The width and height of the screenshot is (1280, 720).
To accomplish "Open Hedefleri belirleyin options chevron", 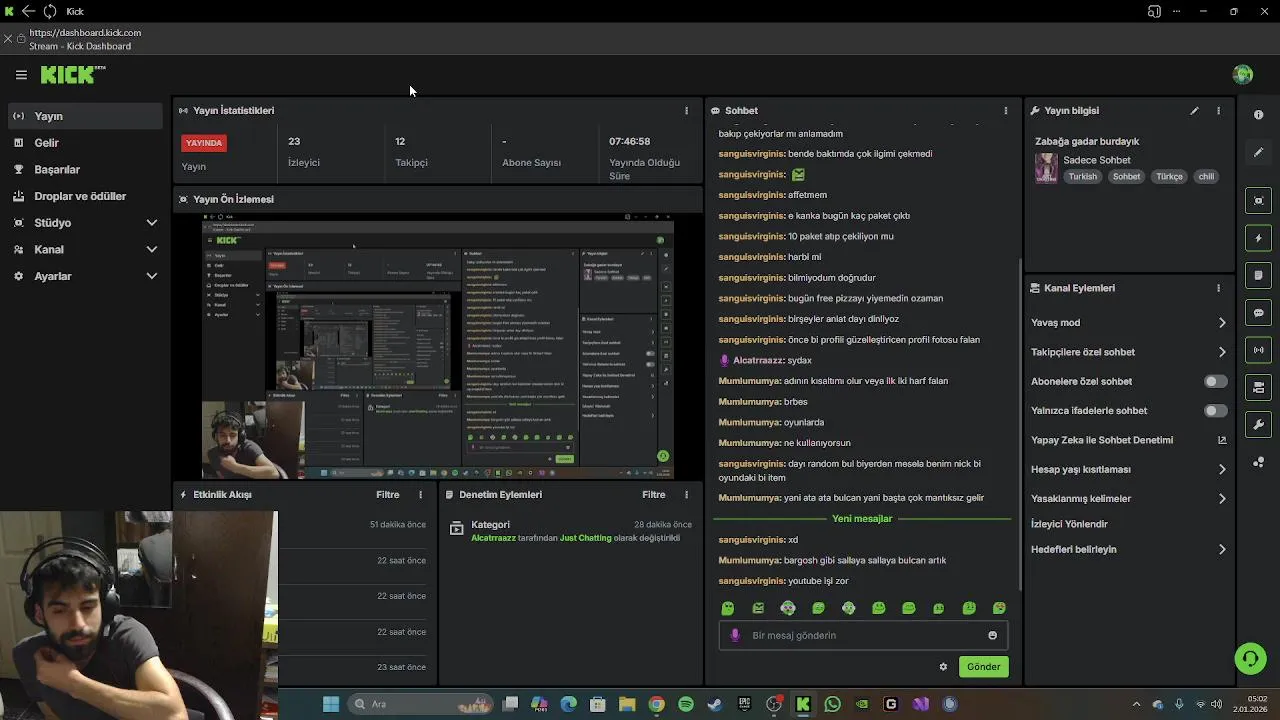I will (1222, 549).
